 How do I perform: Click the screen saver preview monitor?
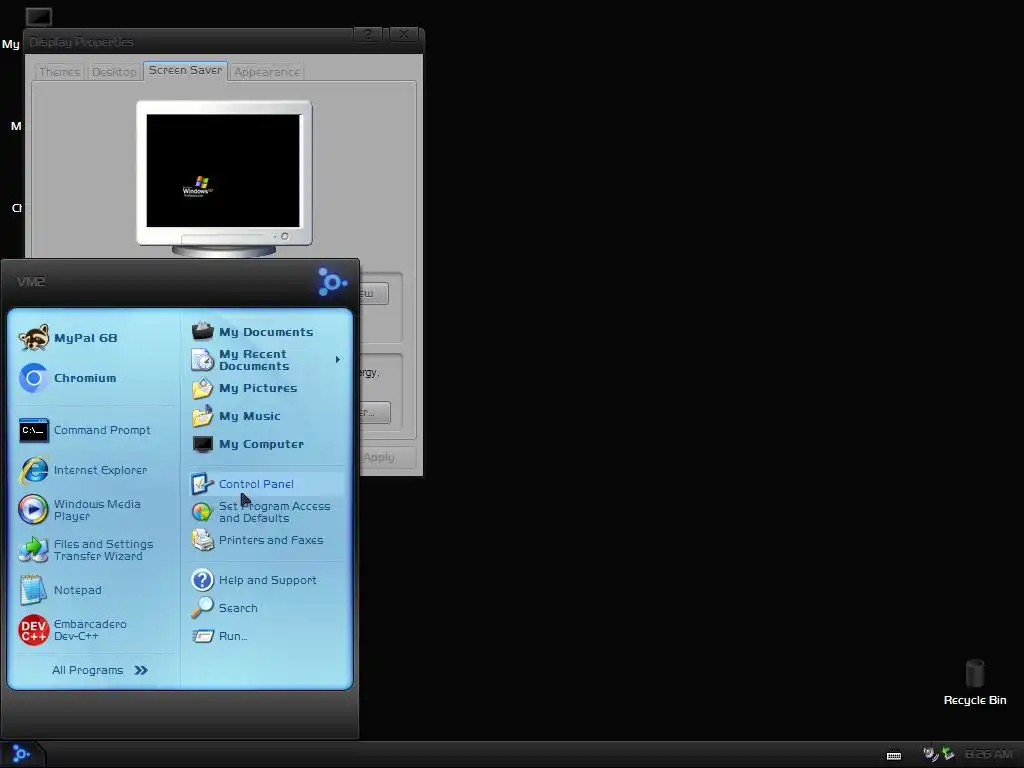pyautogui.click(x=224, y=178)
